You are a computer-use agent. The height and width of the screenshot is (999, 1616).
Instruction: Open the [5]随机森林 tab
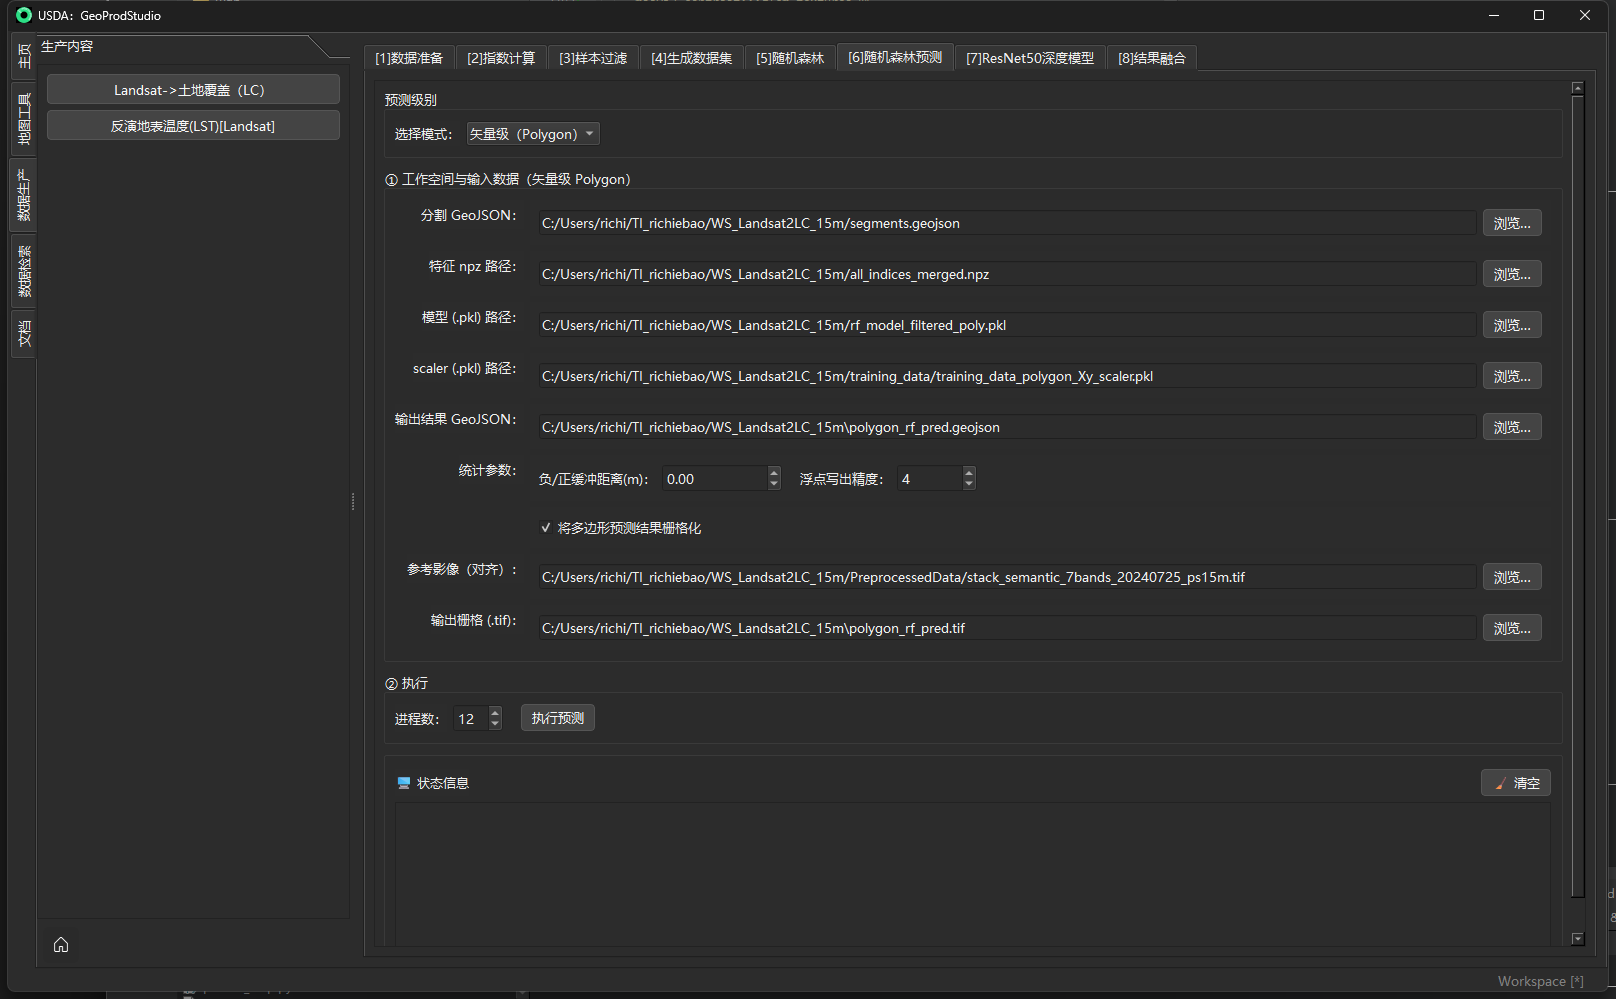point(789,58)
